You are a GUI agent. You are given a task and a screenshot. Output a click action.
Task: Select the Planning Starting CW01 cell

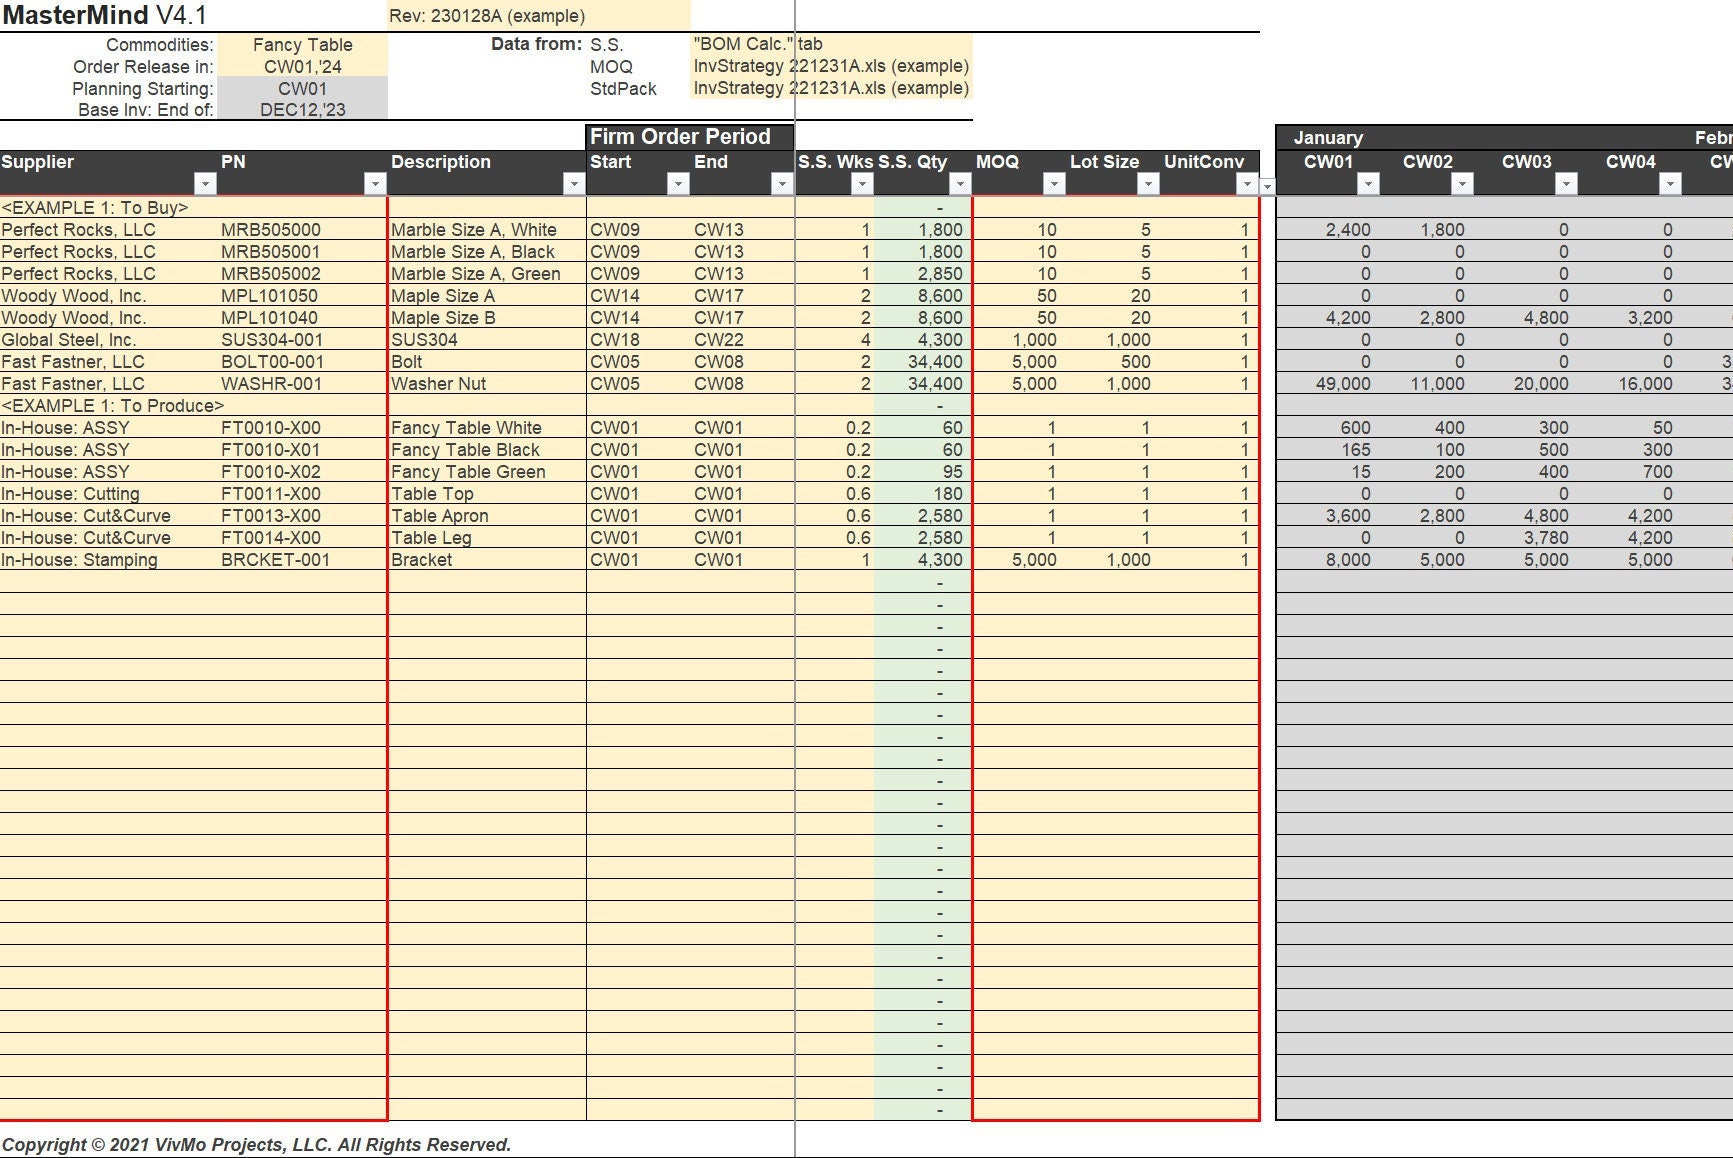tap(301, 89)
